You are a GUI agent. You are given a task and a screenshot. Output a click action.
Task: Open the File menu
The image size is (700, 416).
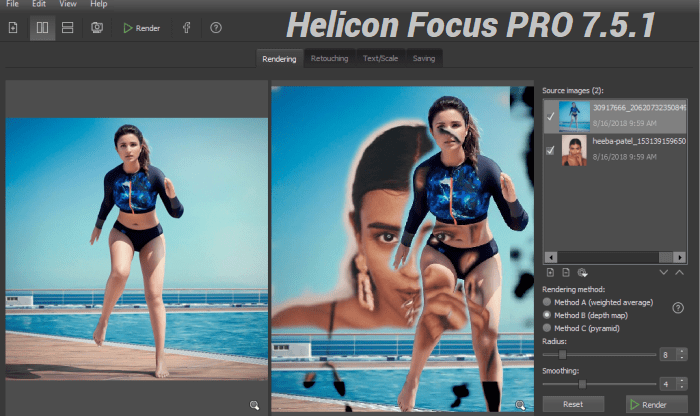[12, 4]
